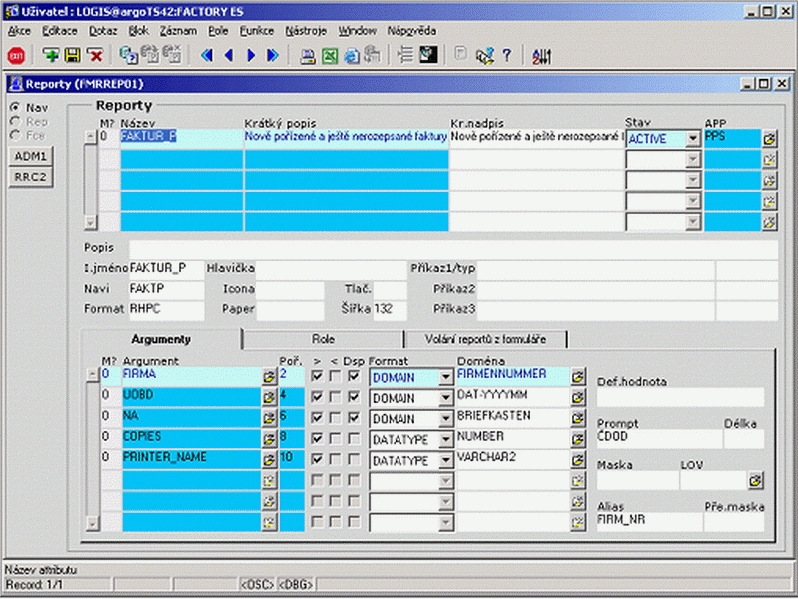Click the ADM1 button
Screen dimensions: 798x599
coord(33,156)
